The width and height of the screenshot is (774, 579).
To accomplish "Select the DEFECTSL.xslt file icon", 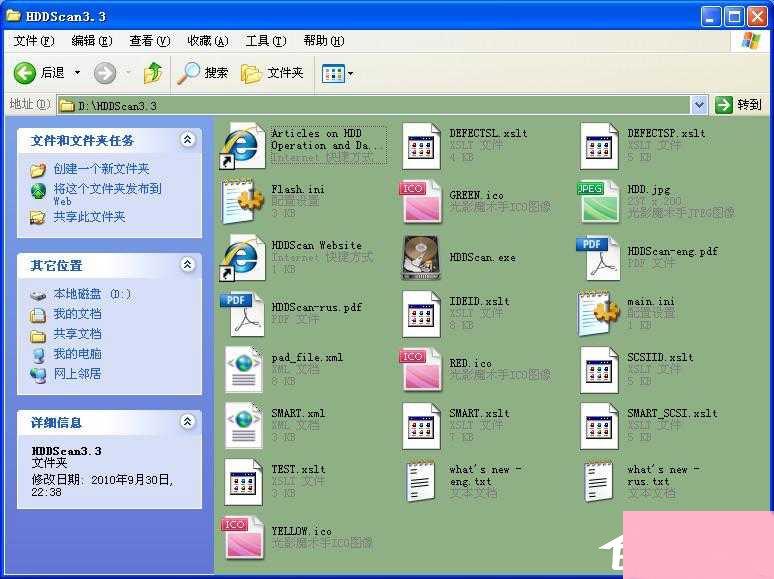I will 421,146.
